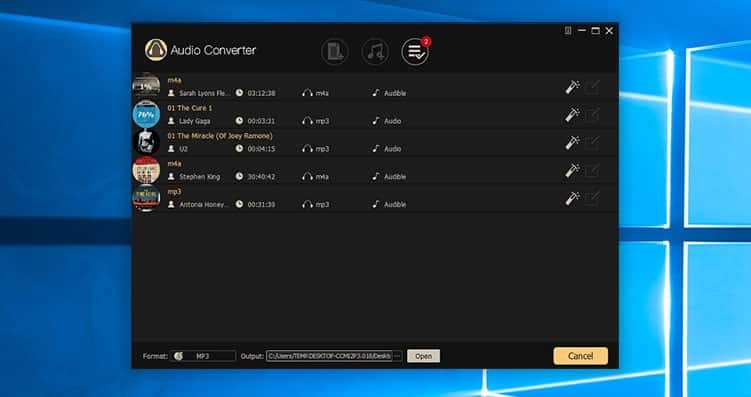
Task: Open the Format MP3 selector
Action: [x=204, y=356]
